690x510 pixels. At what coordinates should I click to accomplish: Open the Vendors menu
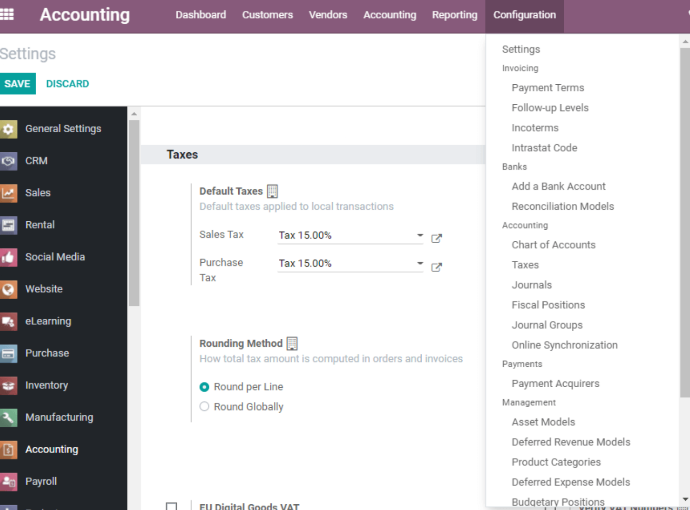click(x=328, y=15)
